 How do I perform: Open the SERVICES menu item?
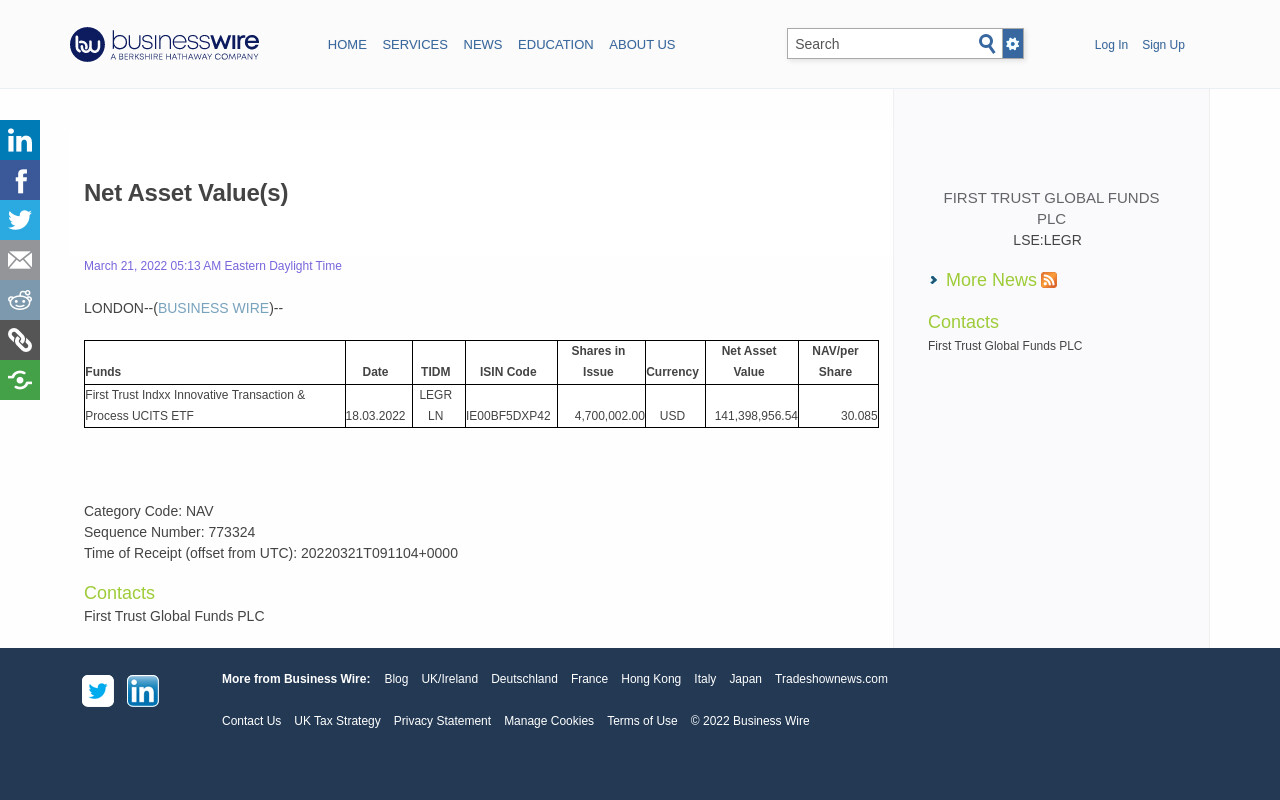point(415,45)
